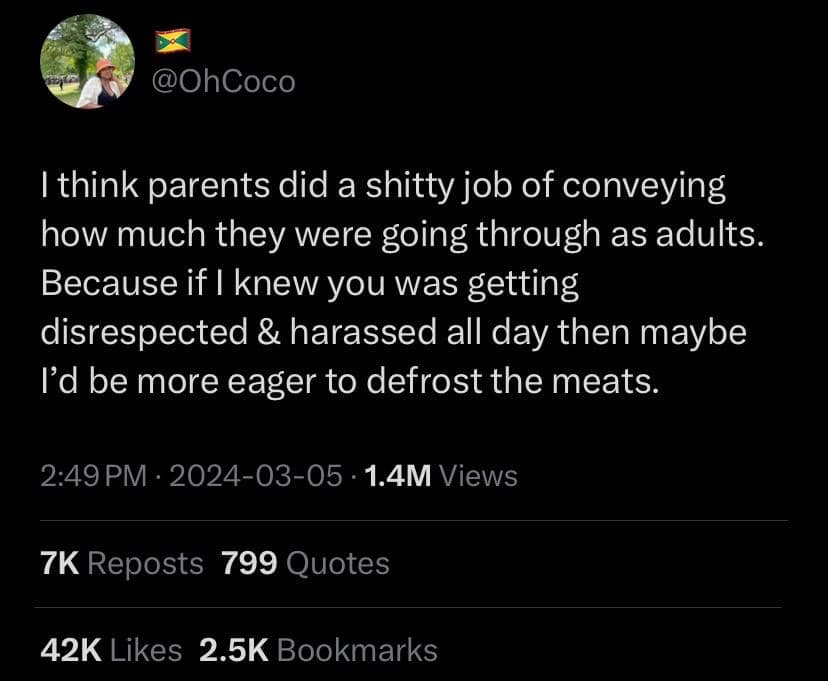Click 'Views' label next to 1.4M
Viewport: 828px width, 681px height.
478,477
